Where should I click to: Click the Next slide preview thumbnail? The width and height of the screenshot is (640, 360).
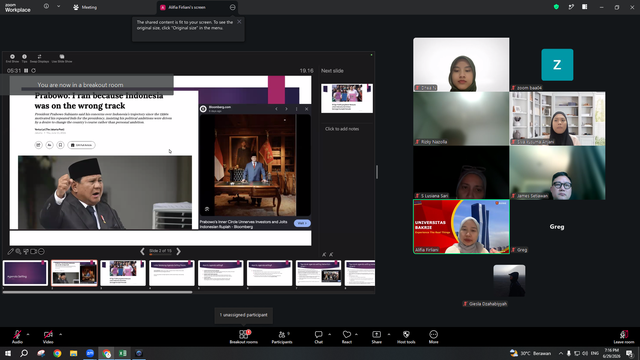tap(347, 98)
